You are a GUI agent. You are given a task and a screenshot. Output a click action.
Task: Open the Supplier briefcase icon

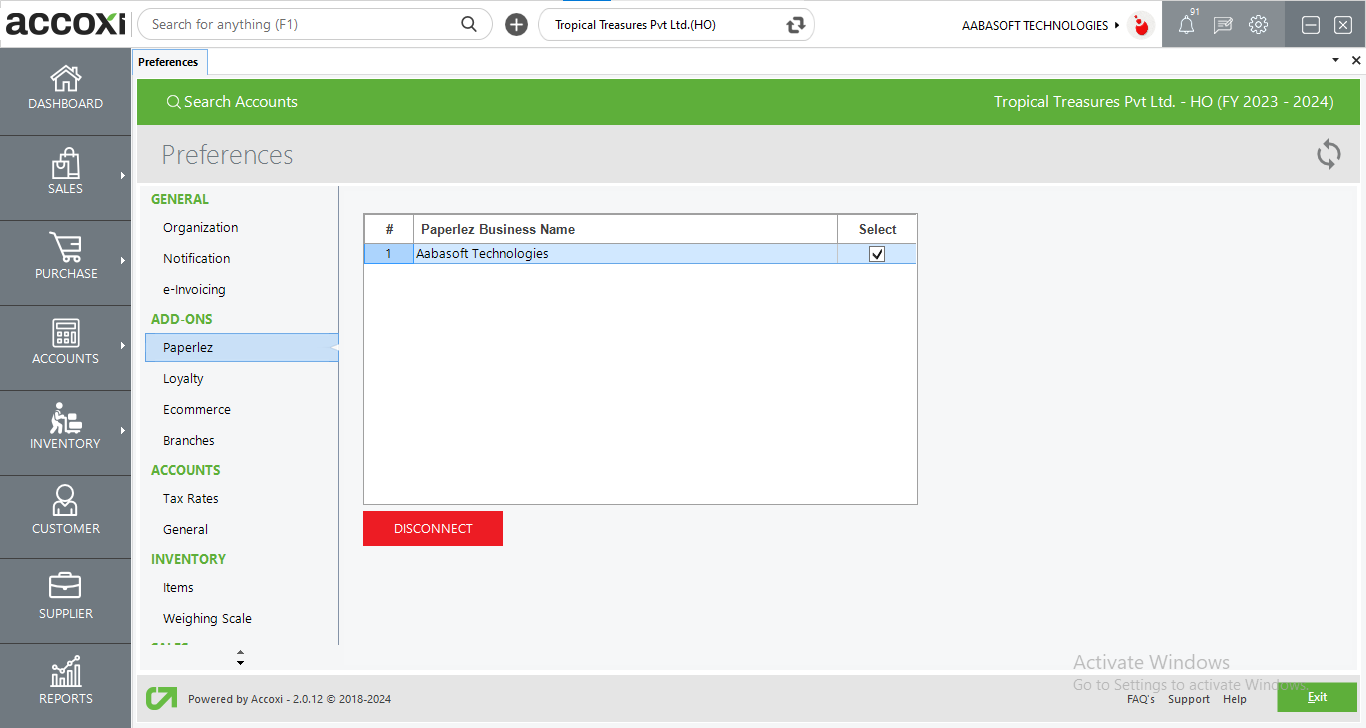[65, 586]
